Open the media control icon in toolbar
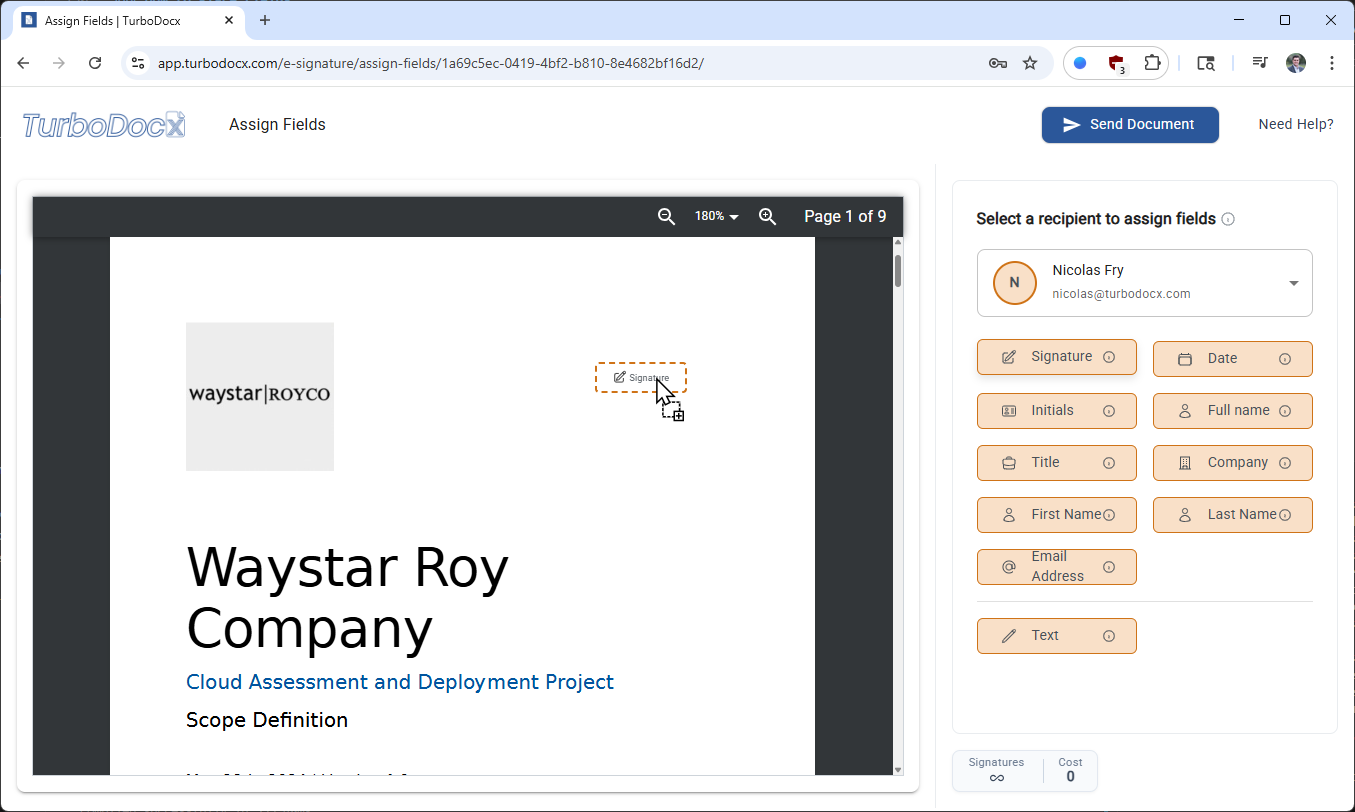The height and width of the screenshot is (812, 1355). pyautogui.click(x=1261, y=63)
